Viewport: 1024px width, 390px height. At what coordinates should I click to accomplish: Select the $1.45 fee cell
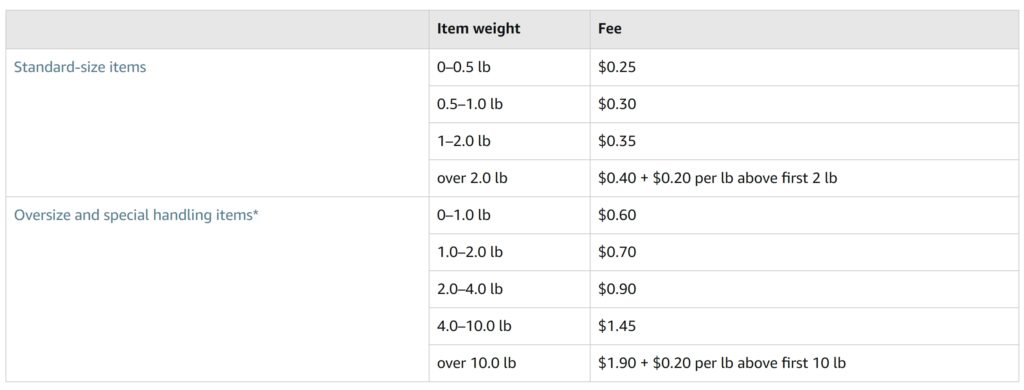pyautogui.click(x=804, y=326)
